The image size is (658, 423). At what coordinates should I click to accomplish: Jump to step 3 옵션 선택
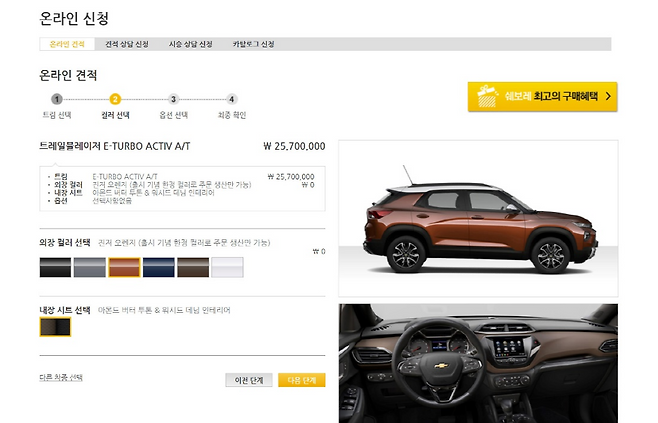click(173, 99)
